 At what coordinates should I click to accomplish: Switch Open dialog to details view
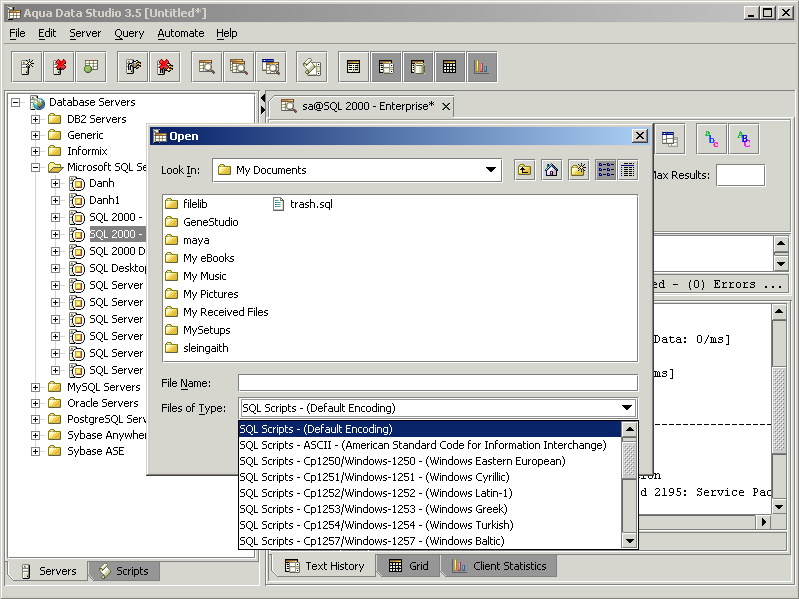click(x=628, y=170)
